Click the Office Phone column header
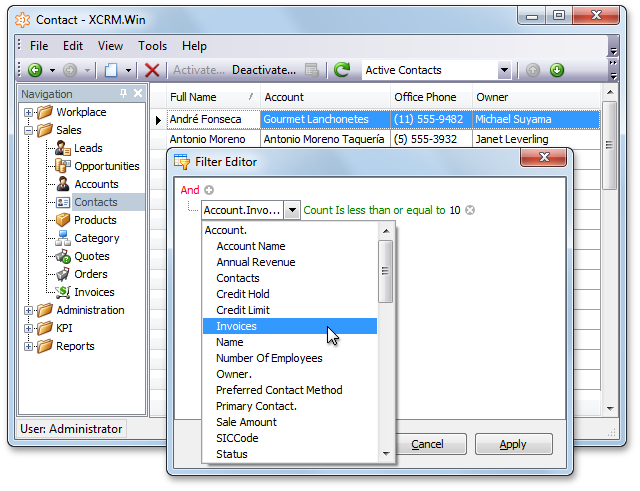640x491 pixels. click(x=431, y=97)
